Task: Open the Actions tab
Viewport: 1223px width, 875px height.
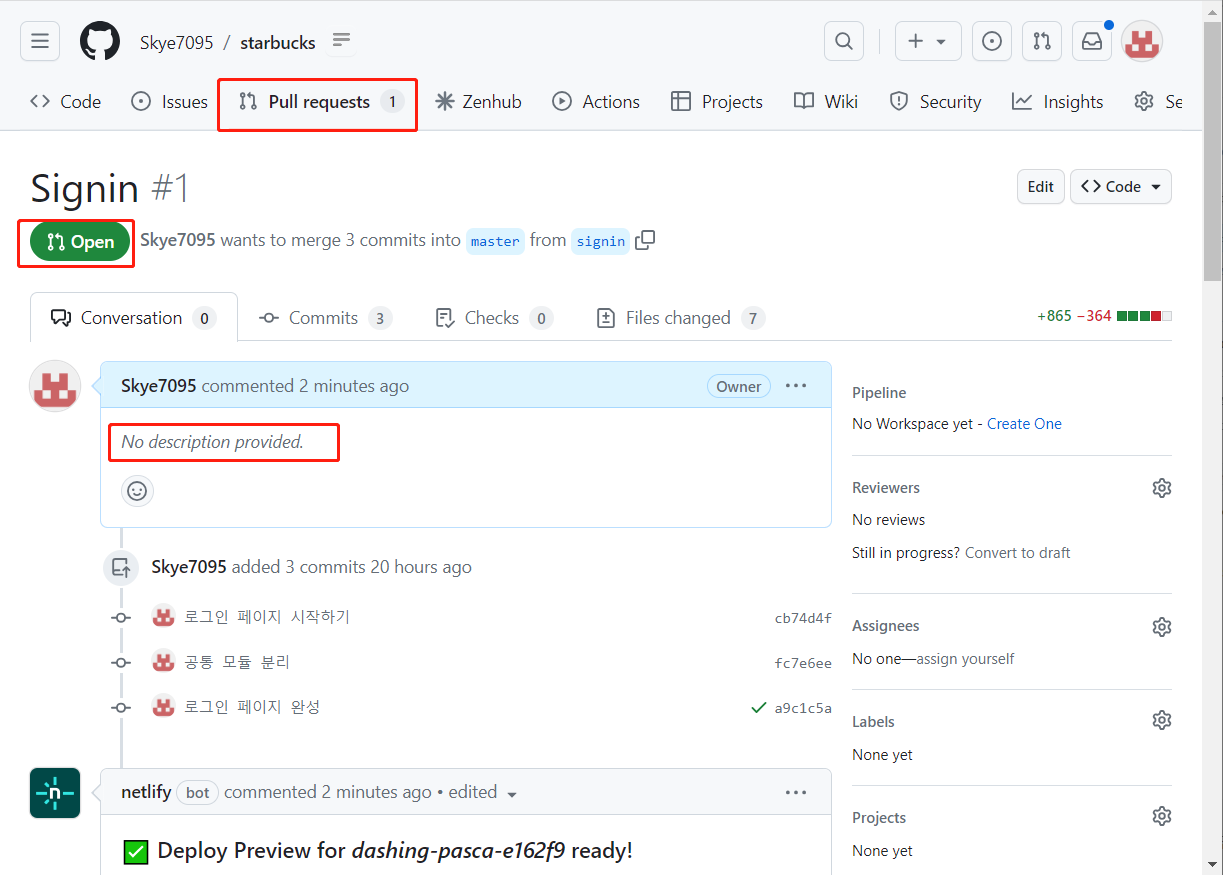Action: [x=596, y=102]
